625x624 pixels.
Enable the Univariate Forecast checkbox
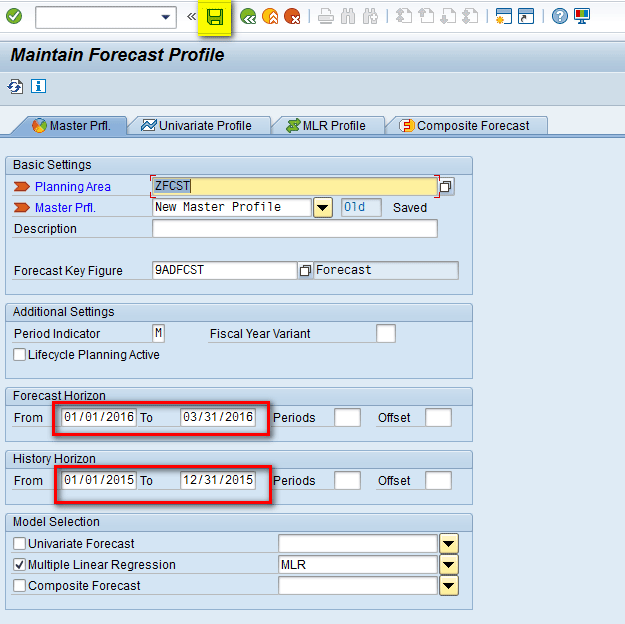pyautogui.click(x=19, y=543)
